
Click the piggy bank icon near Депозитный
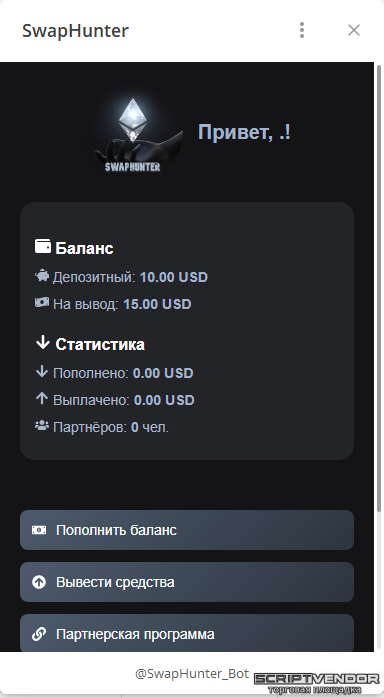pyautogui.click(x=42, y=276)
